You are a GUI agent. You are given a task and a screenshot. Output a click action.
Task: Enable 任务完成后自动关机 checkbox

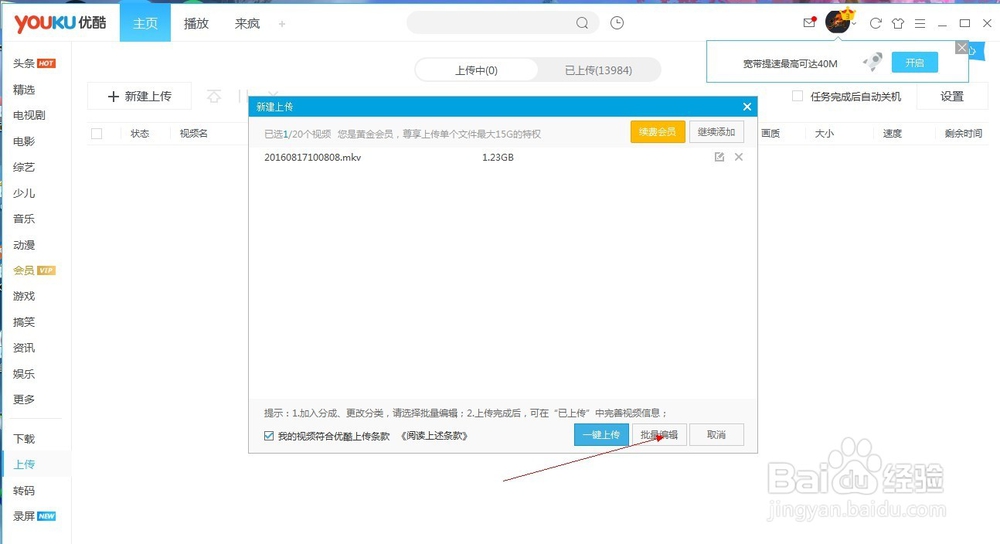797,96
